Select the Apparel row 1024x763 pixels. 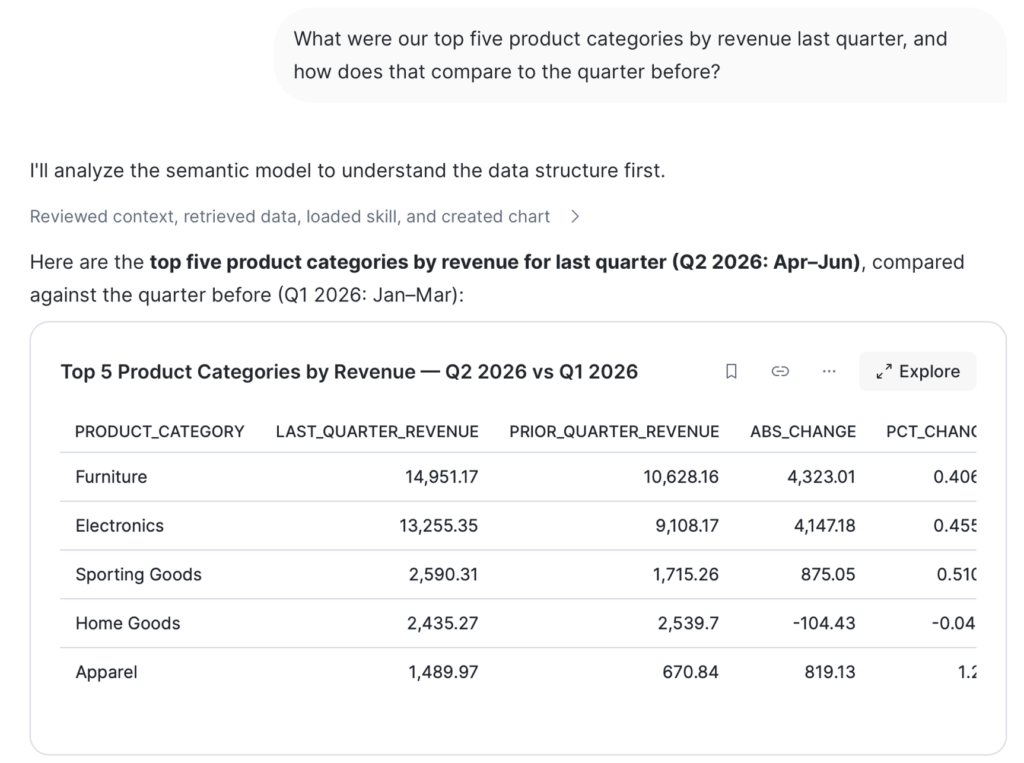click(x=518, y=672)
